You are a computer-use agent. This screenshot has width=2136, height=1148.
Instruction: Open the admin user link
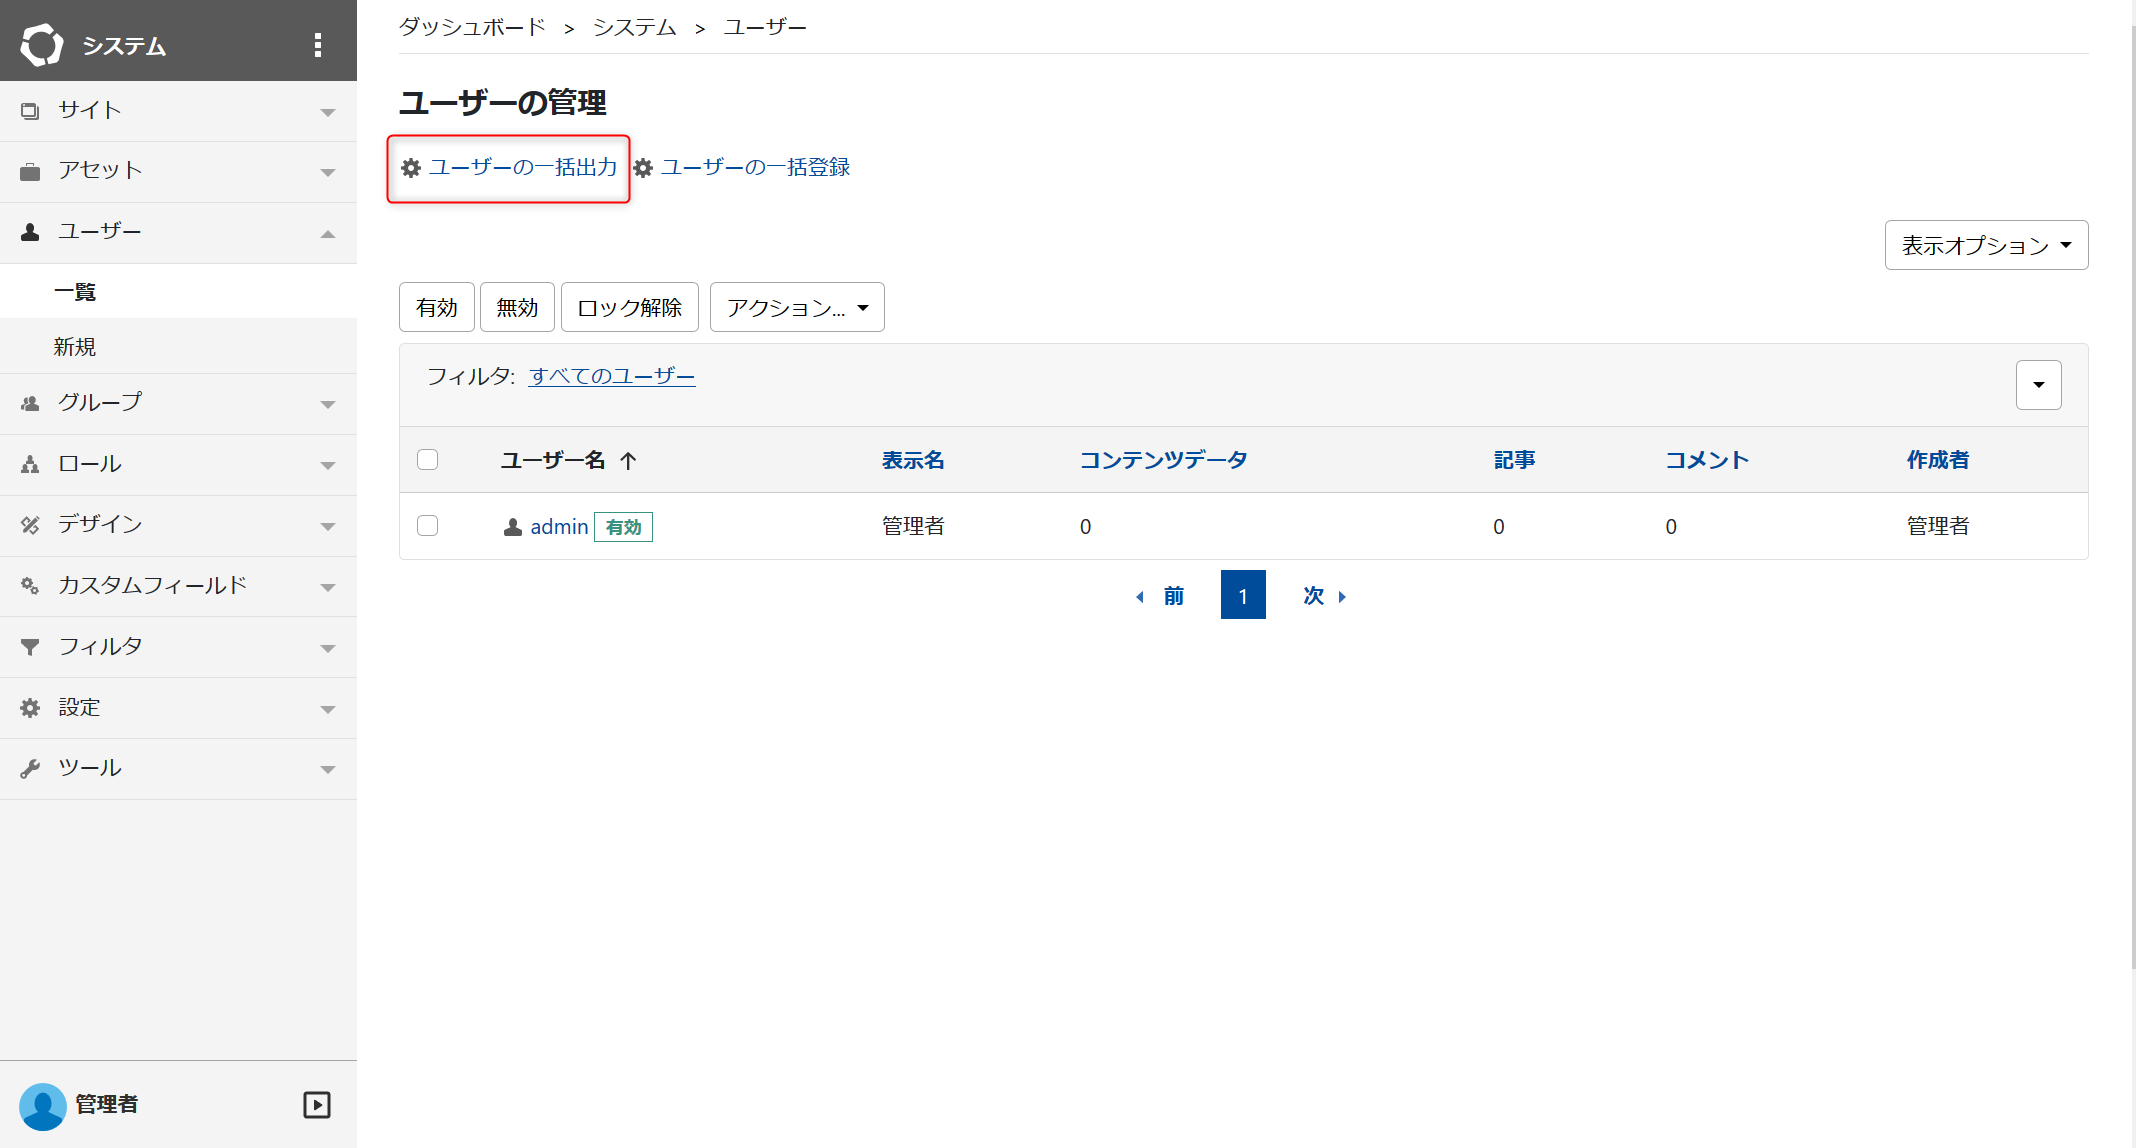[559, 527]
